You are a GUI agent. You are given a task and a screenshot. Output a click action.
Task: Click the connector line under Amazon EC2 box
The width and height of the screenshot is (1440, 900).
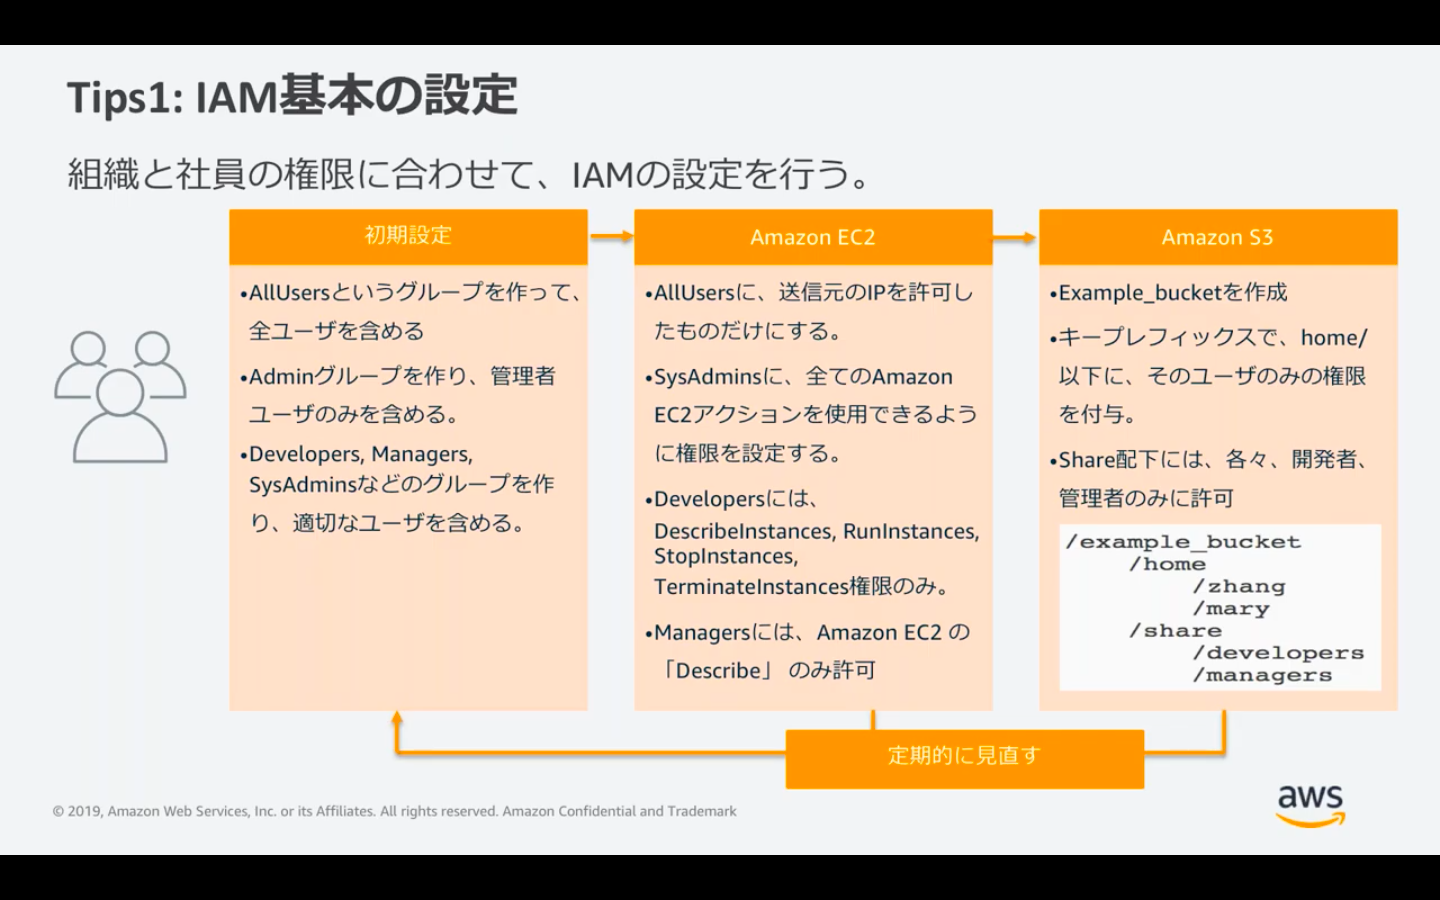872,722
